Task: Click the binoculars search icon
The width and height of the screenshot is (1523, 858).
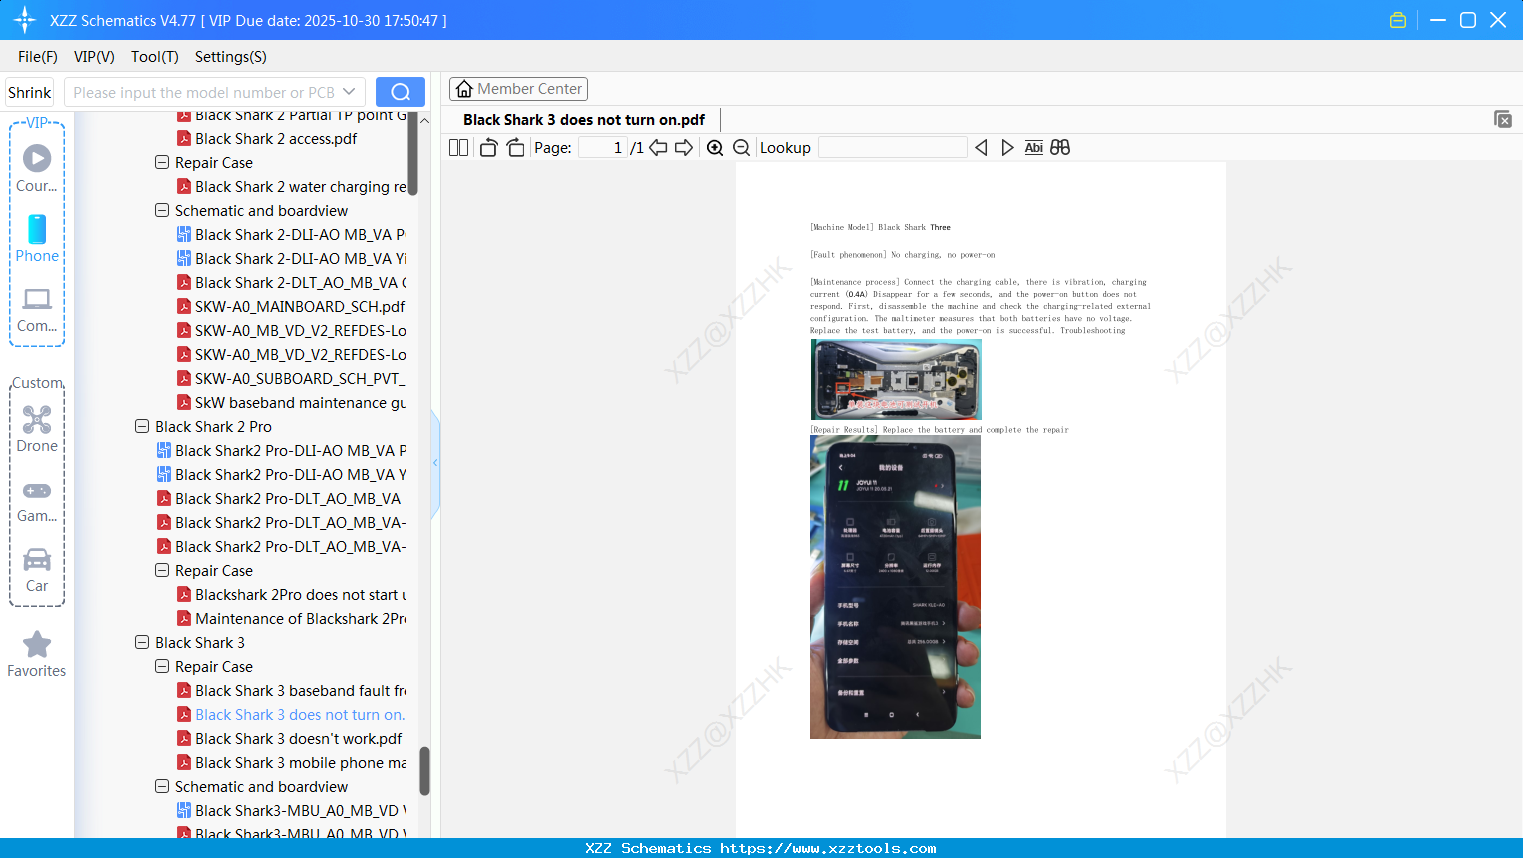Action: tap(1060, 148)
